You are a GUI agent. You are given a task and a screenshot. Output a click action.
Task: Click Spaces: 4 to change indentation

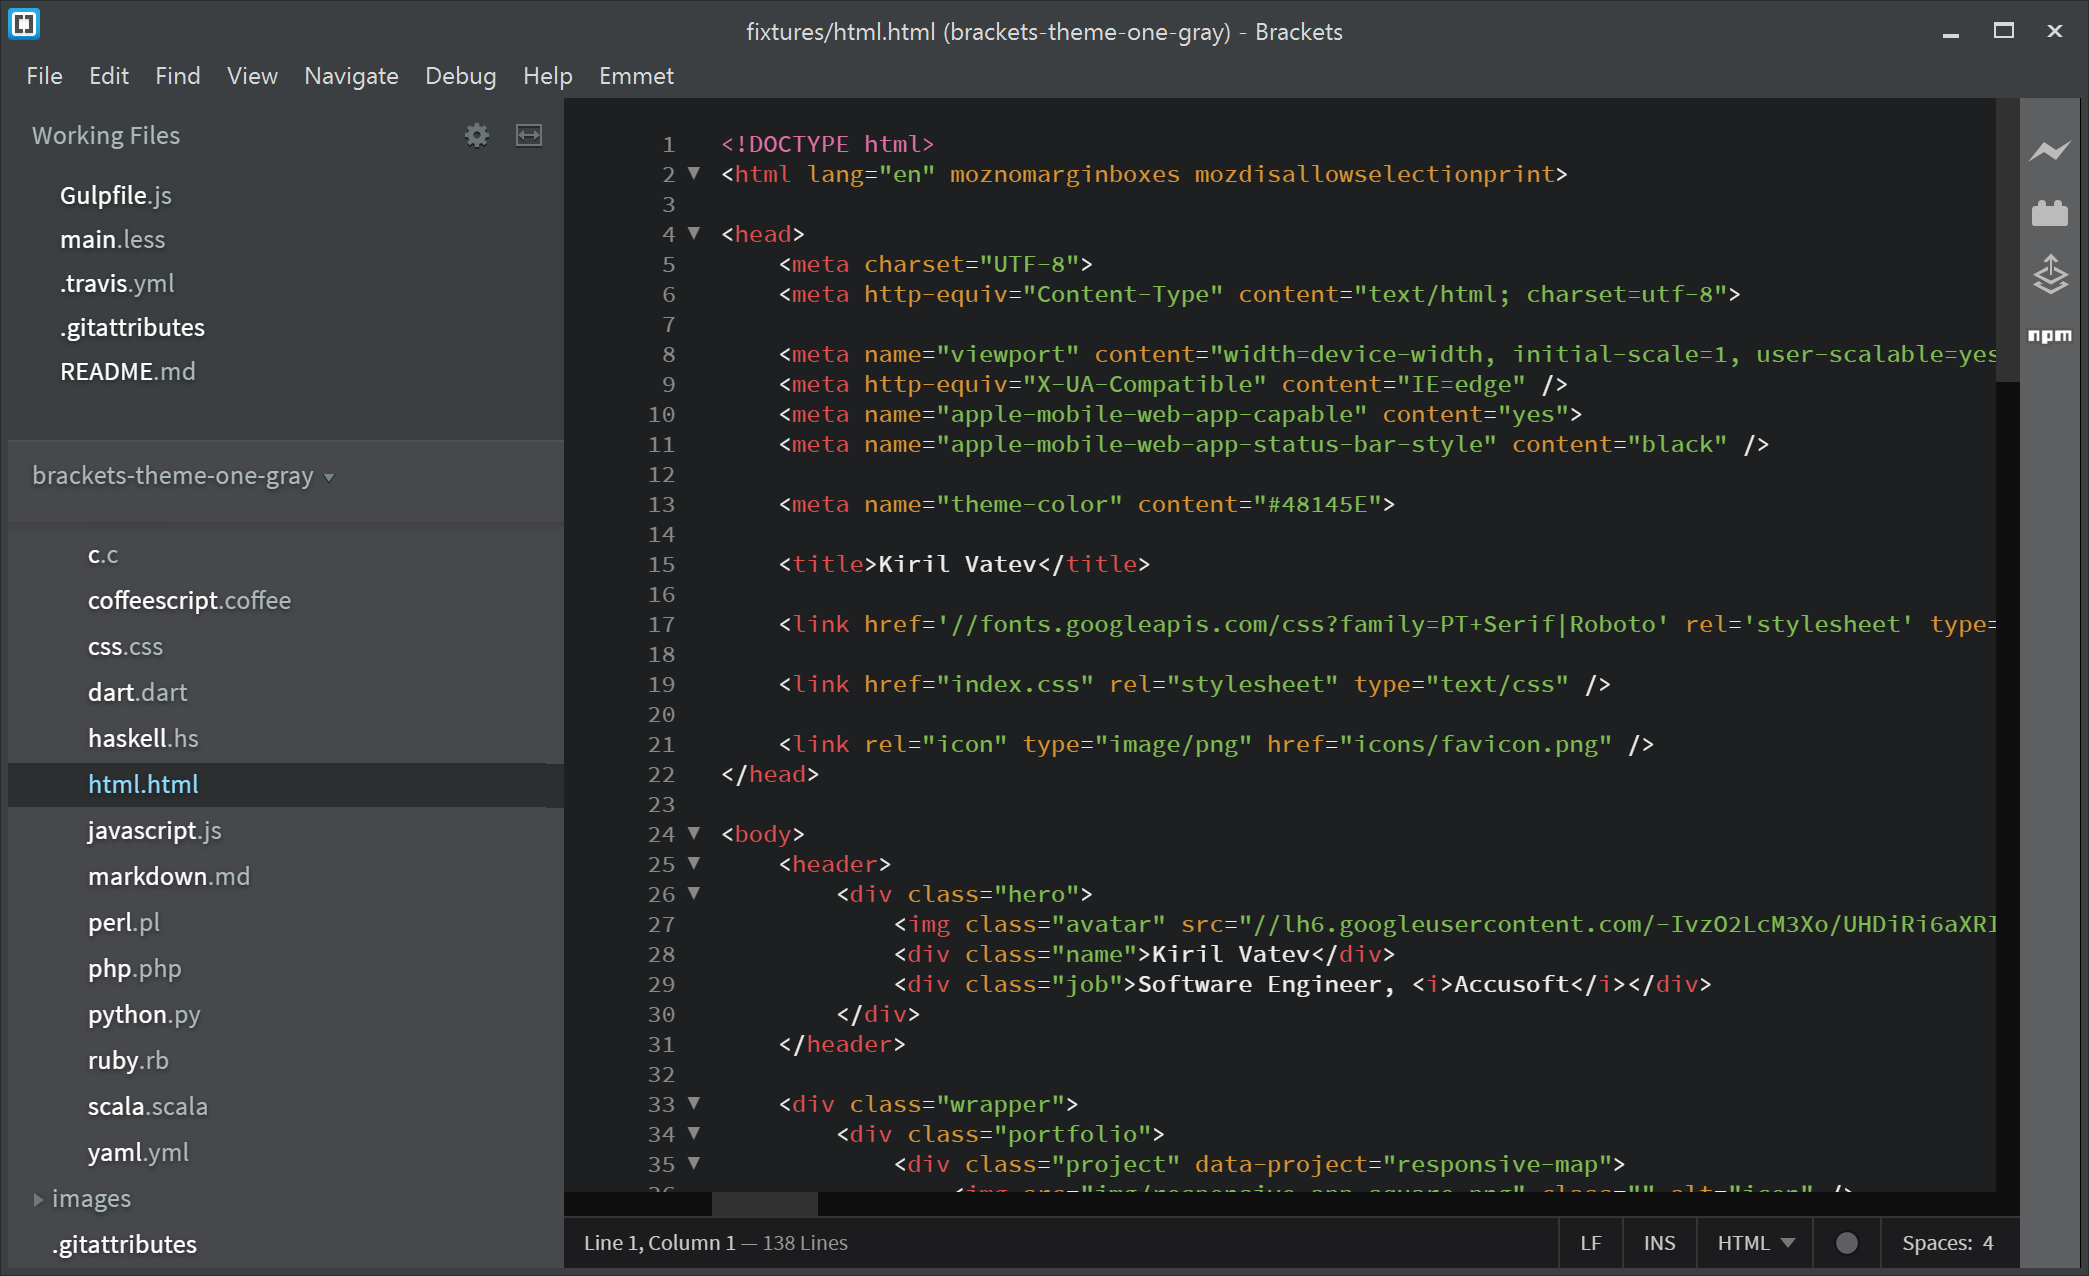pyautogui.click(x=1948, y=1242)
